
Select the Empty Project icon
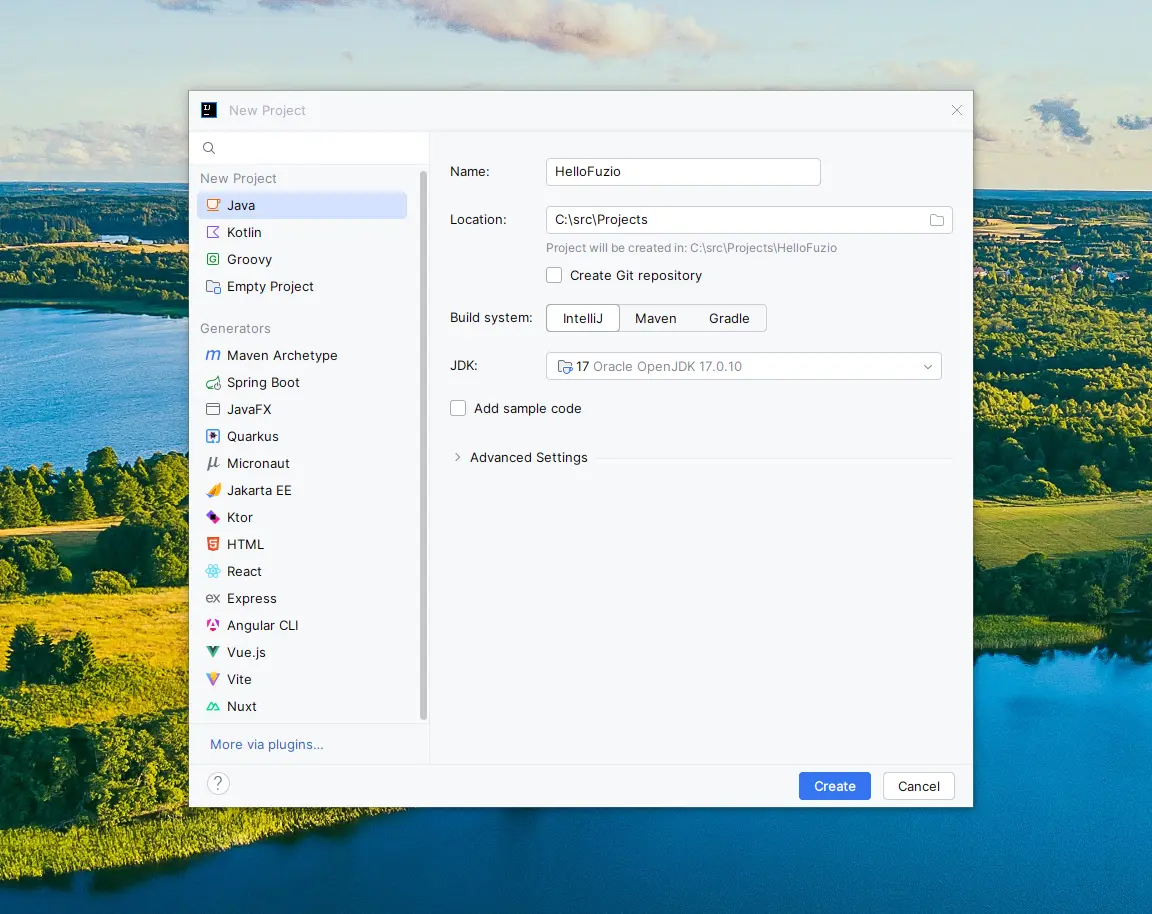point(213,287)
